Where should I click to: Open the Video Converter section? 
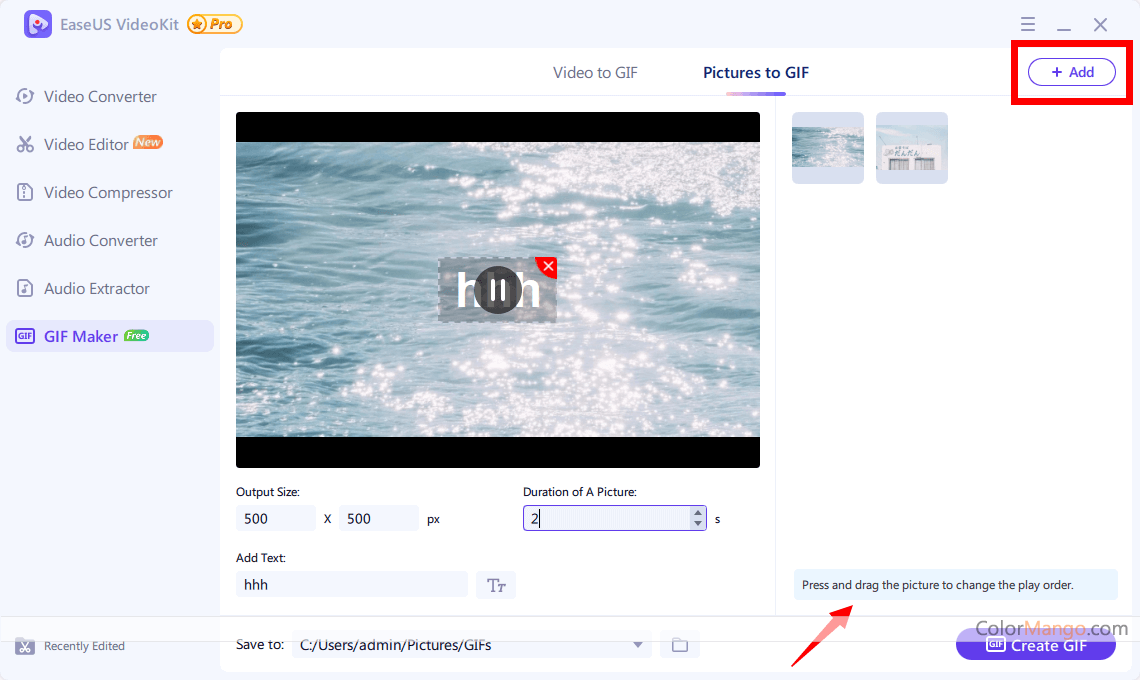click(x=100, y=97)
